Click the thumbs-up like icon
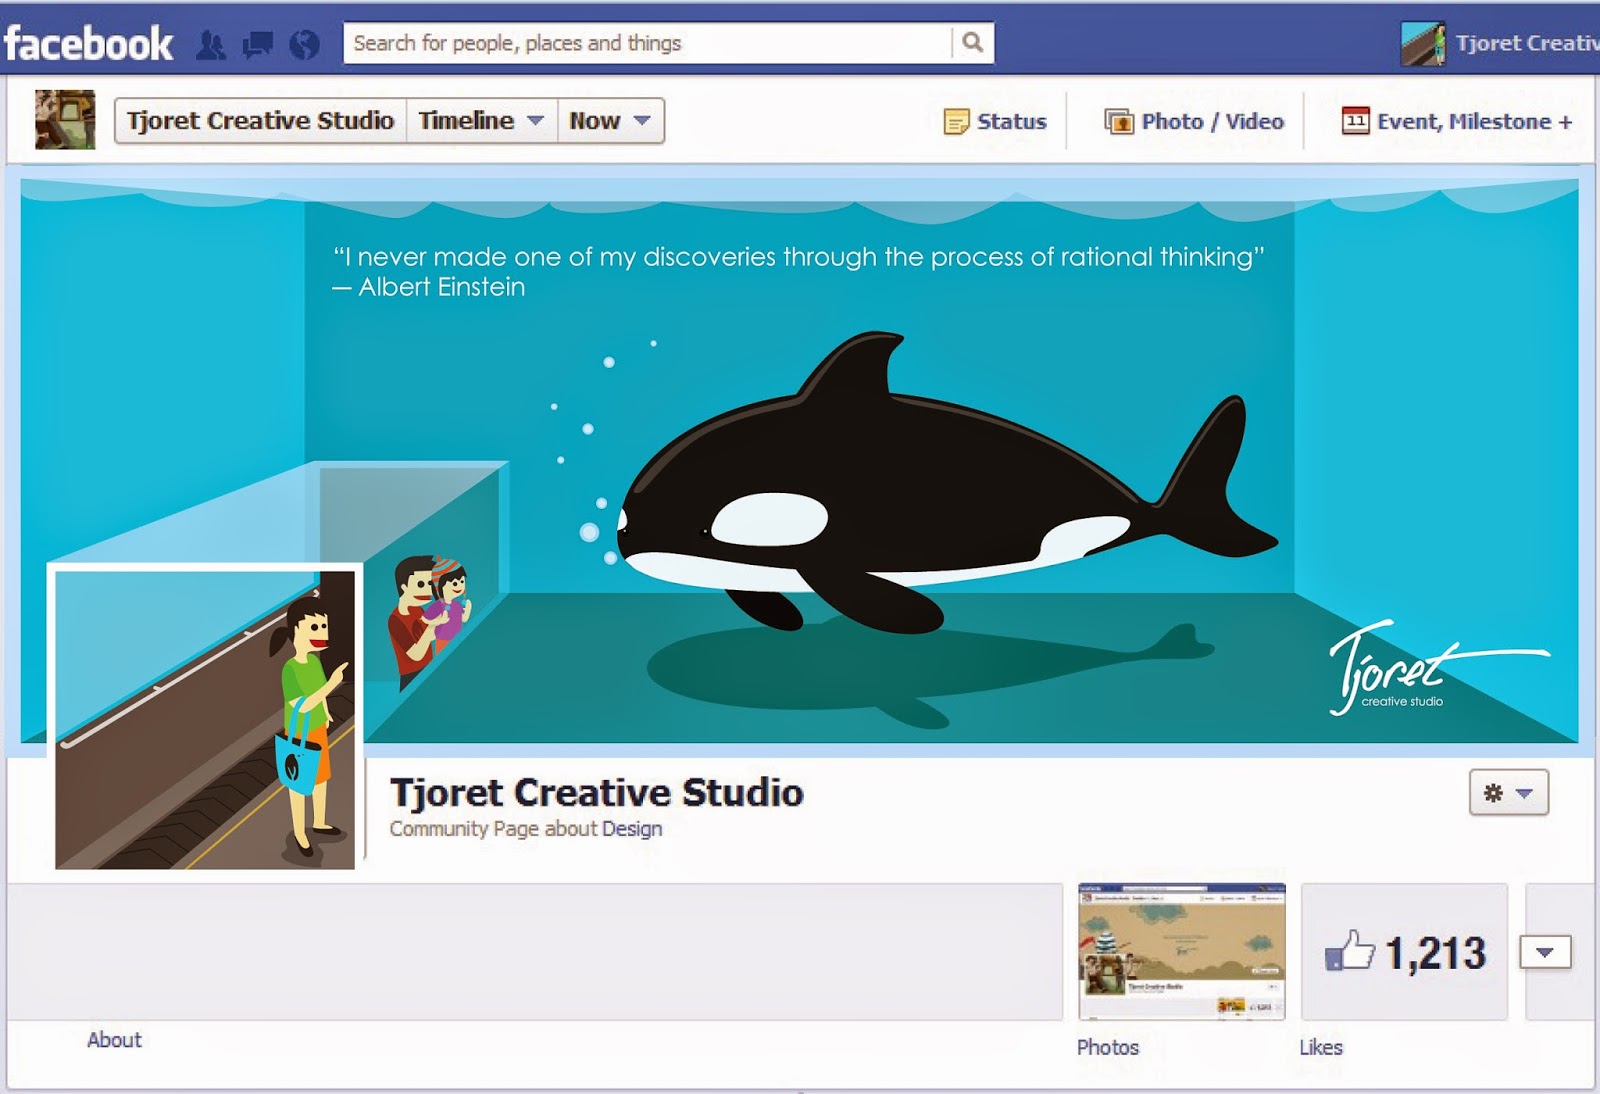 1349,951
